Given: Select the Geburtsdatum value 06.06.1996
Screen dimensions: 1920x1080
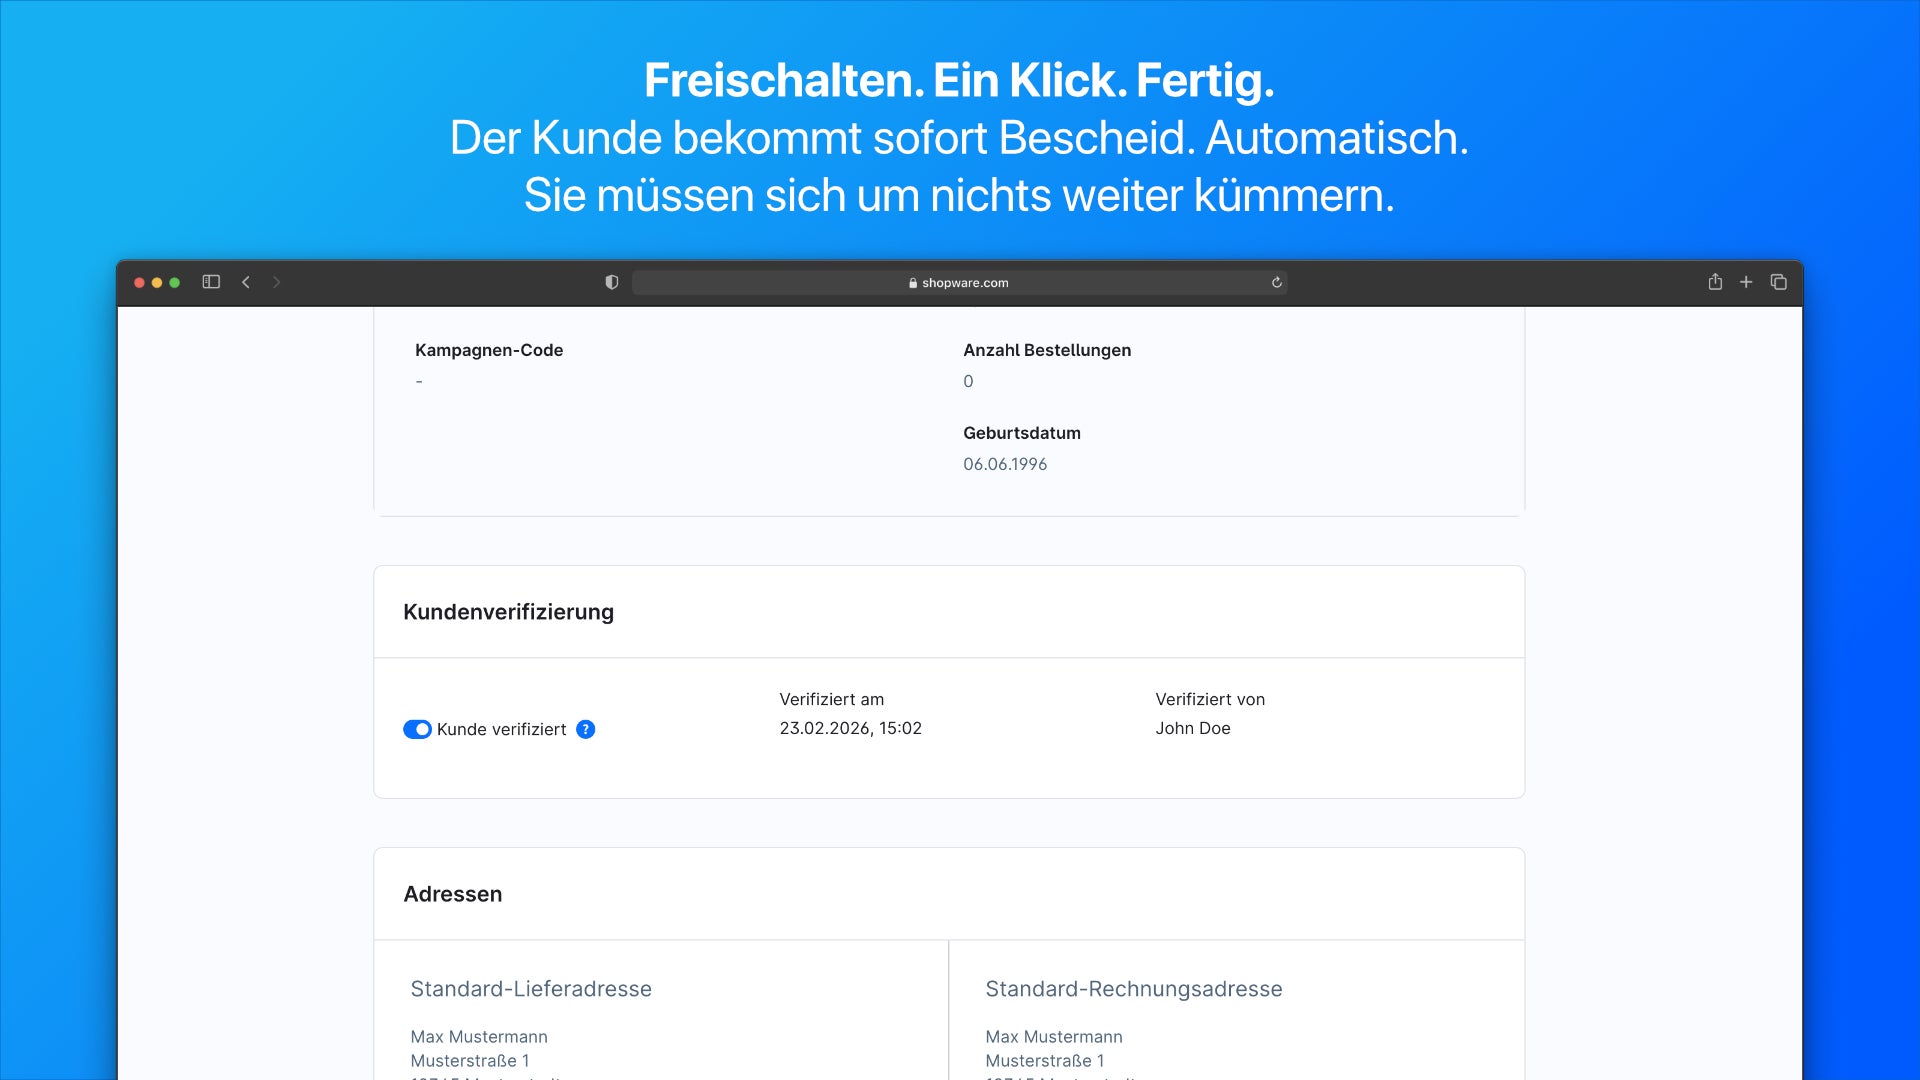Looking at the screenshot, I should coord(1005,463).
